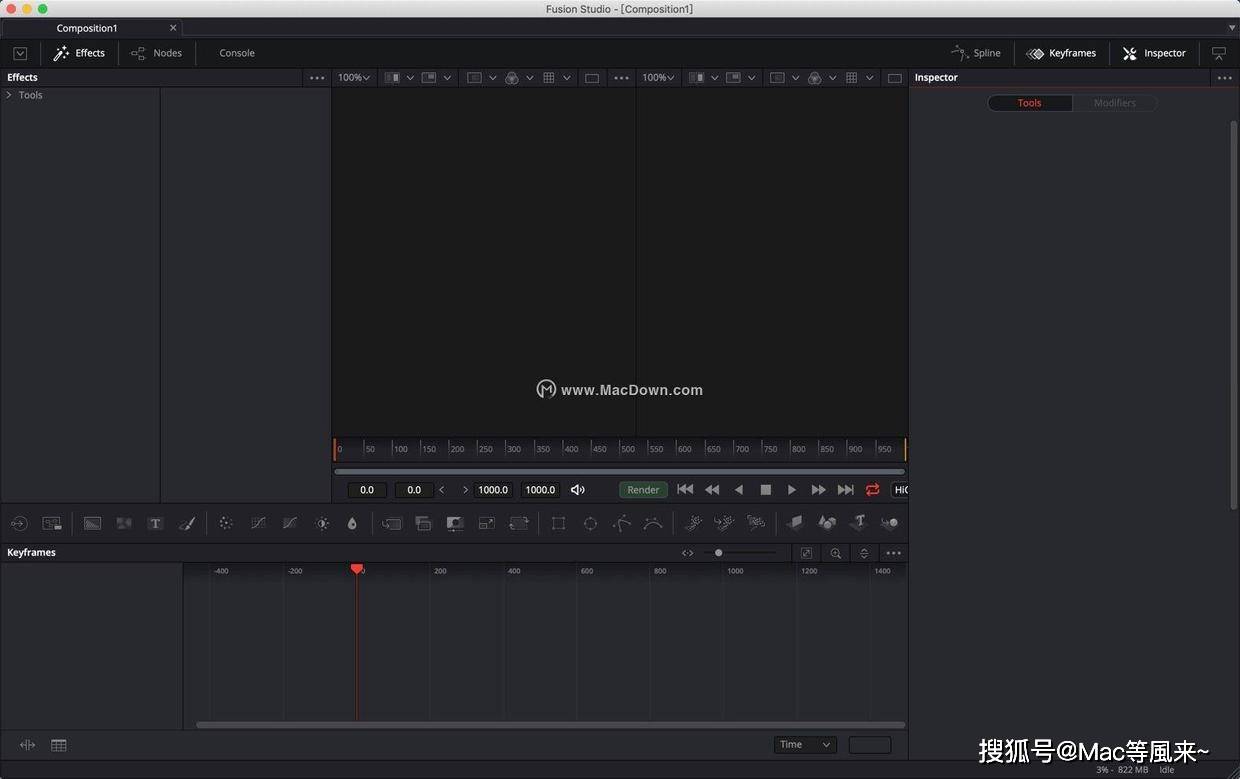1240x779 pixels.
Task: Add a Loader node from toolbar
Action: (19, 523)
